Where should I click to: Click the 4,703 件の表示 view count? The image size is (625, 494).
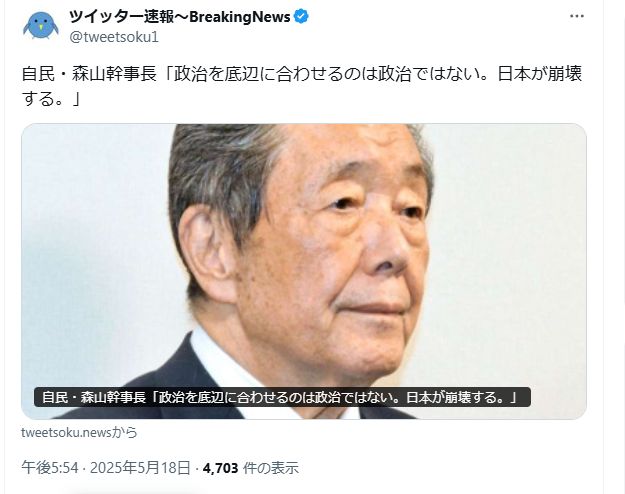[x=251, y=468]
